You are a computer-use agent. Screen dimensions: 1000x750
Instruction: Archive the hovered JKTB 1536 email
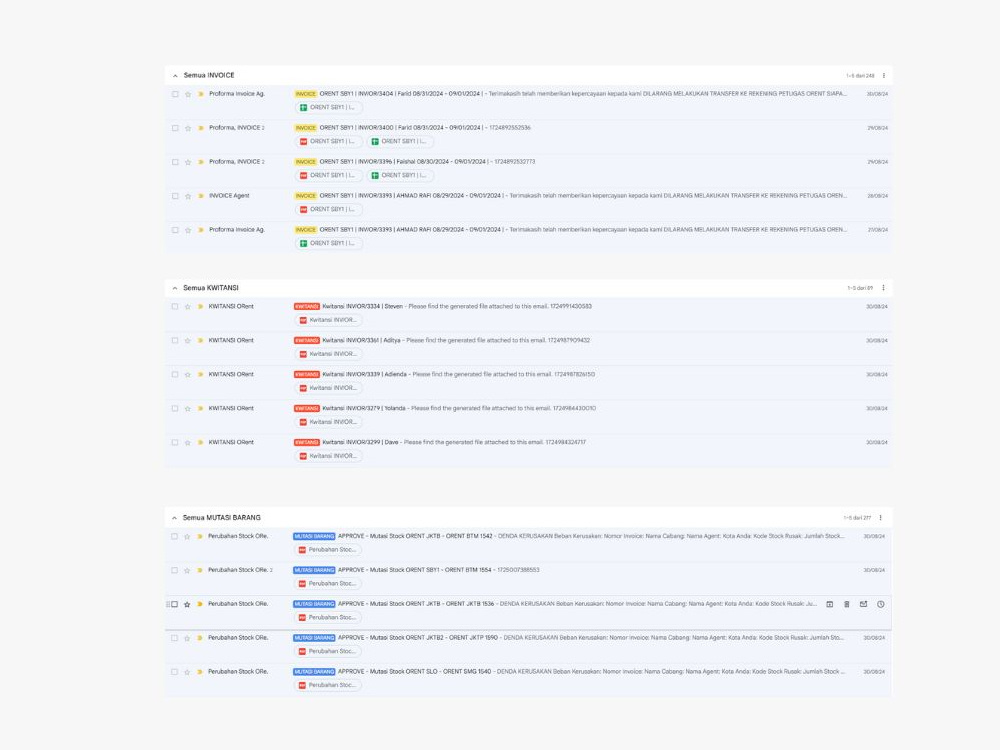[x=830, y=604]
